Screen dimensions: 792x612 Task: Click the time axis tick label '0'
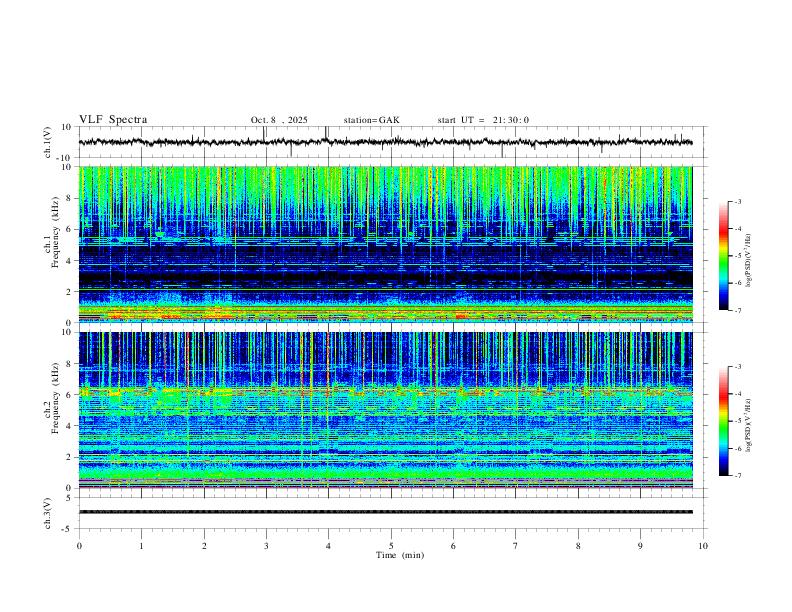[x=79, y=546]
